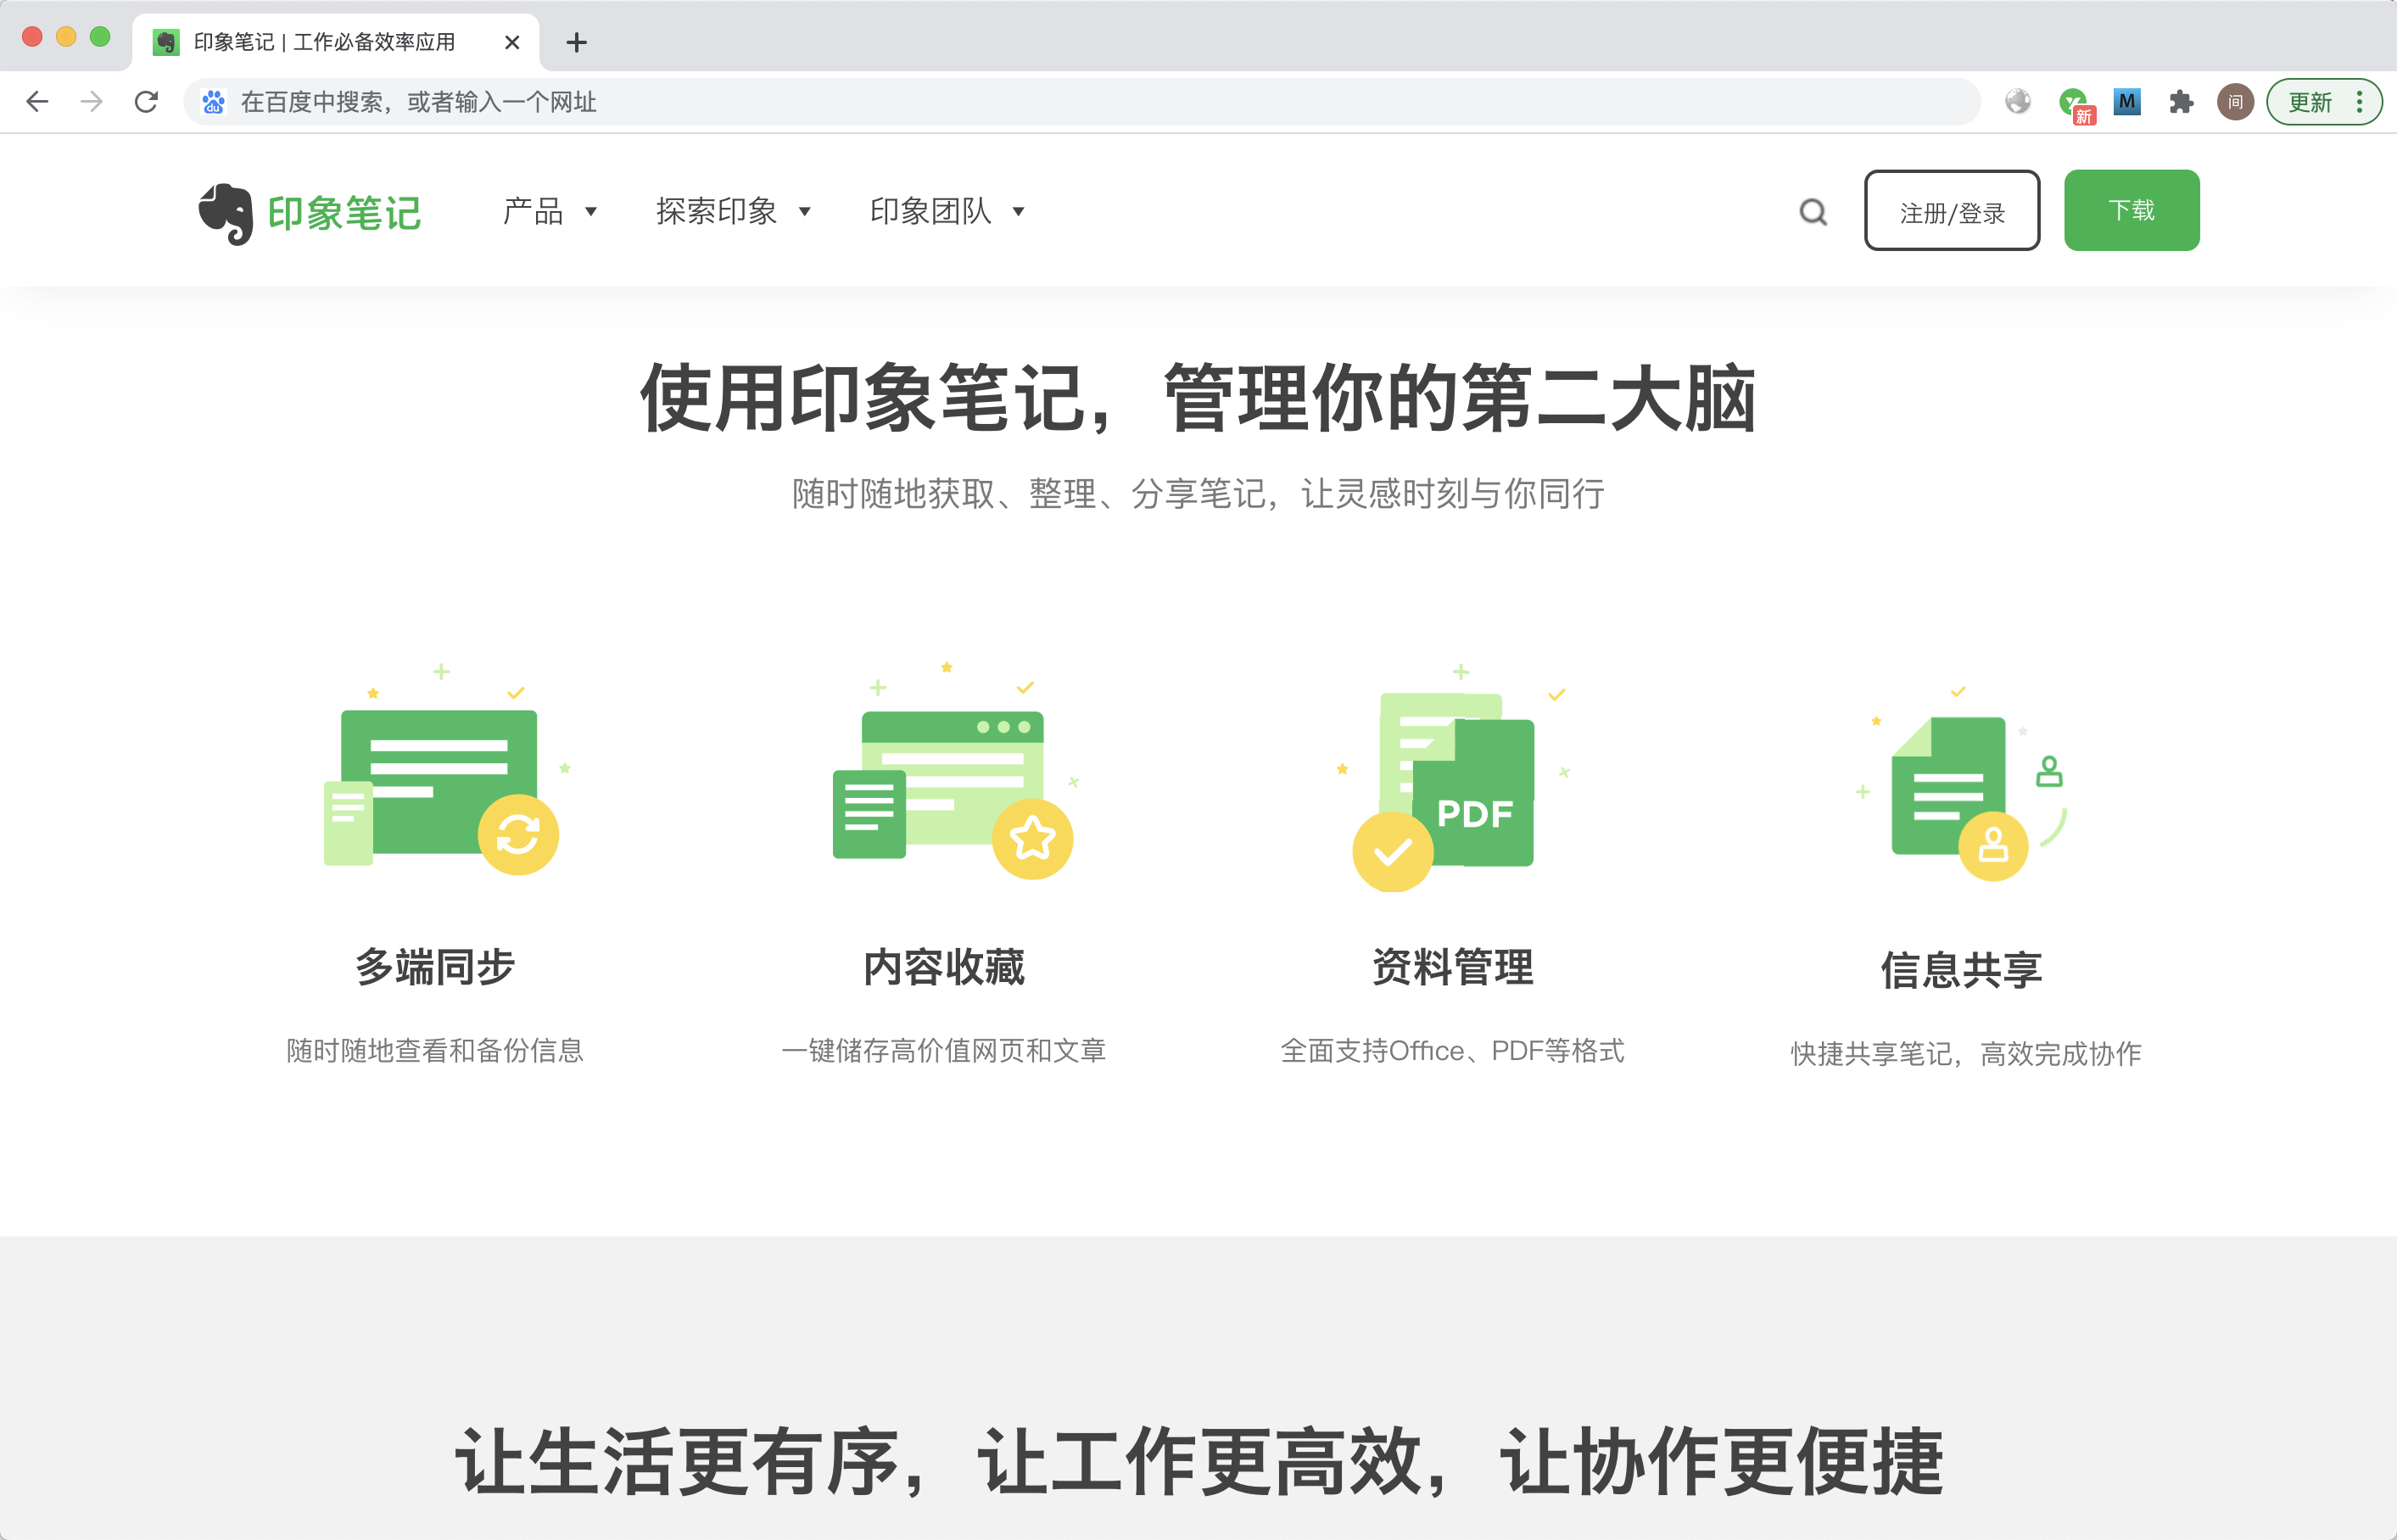Image resolution: width=2397 pixels, height=1540 pixels.
Task: Click the multi-device sync illustration icon
Action: click(440, 785)
